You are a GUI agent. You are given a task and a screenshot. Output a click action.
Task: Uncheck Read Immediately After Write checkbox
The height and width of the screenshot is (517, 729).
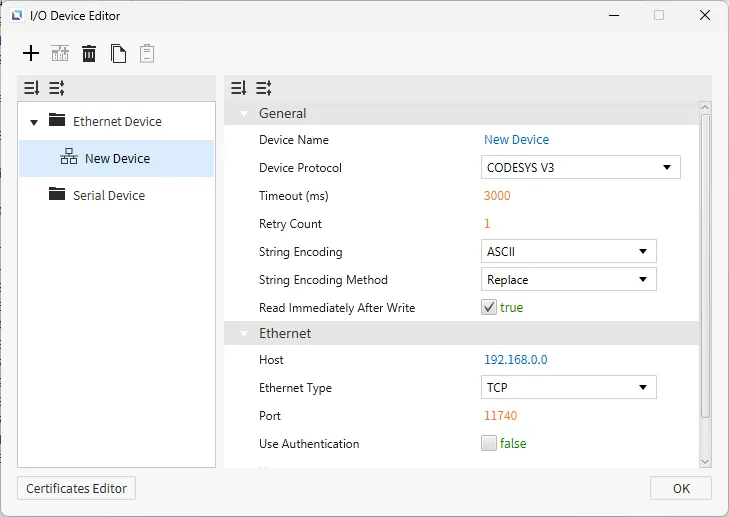point(489,308)
